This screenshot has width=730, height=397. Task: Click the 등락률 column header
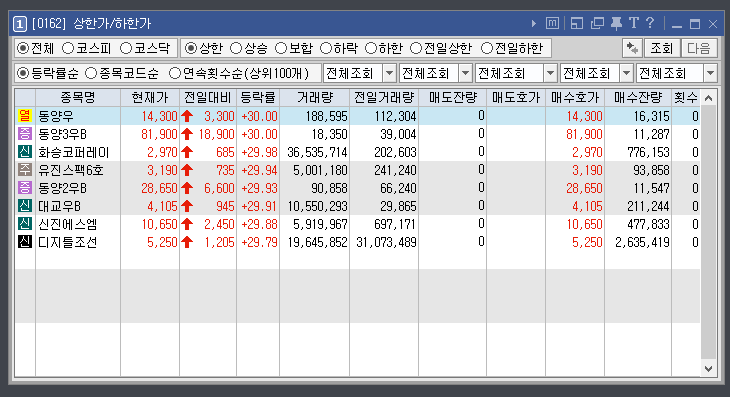tap(258, 98)
